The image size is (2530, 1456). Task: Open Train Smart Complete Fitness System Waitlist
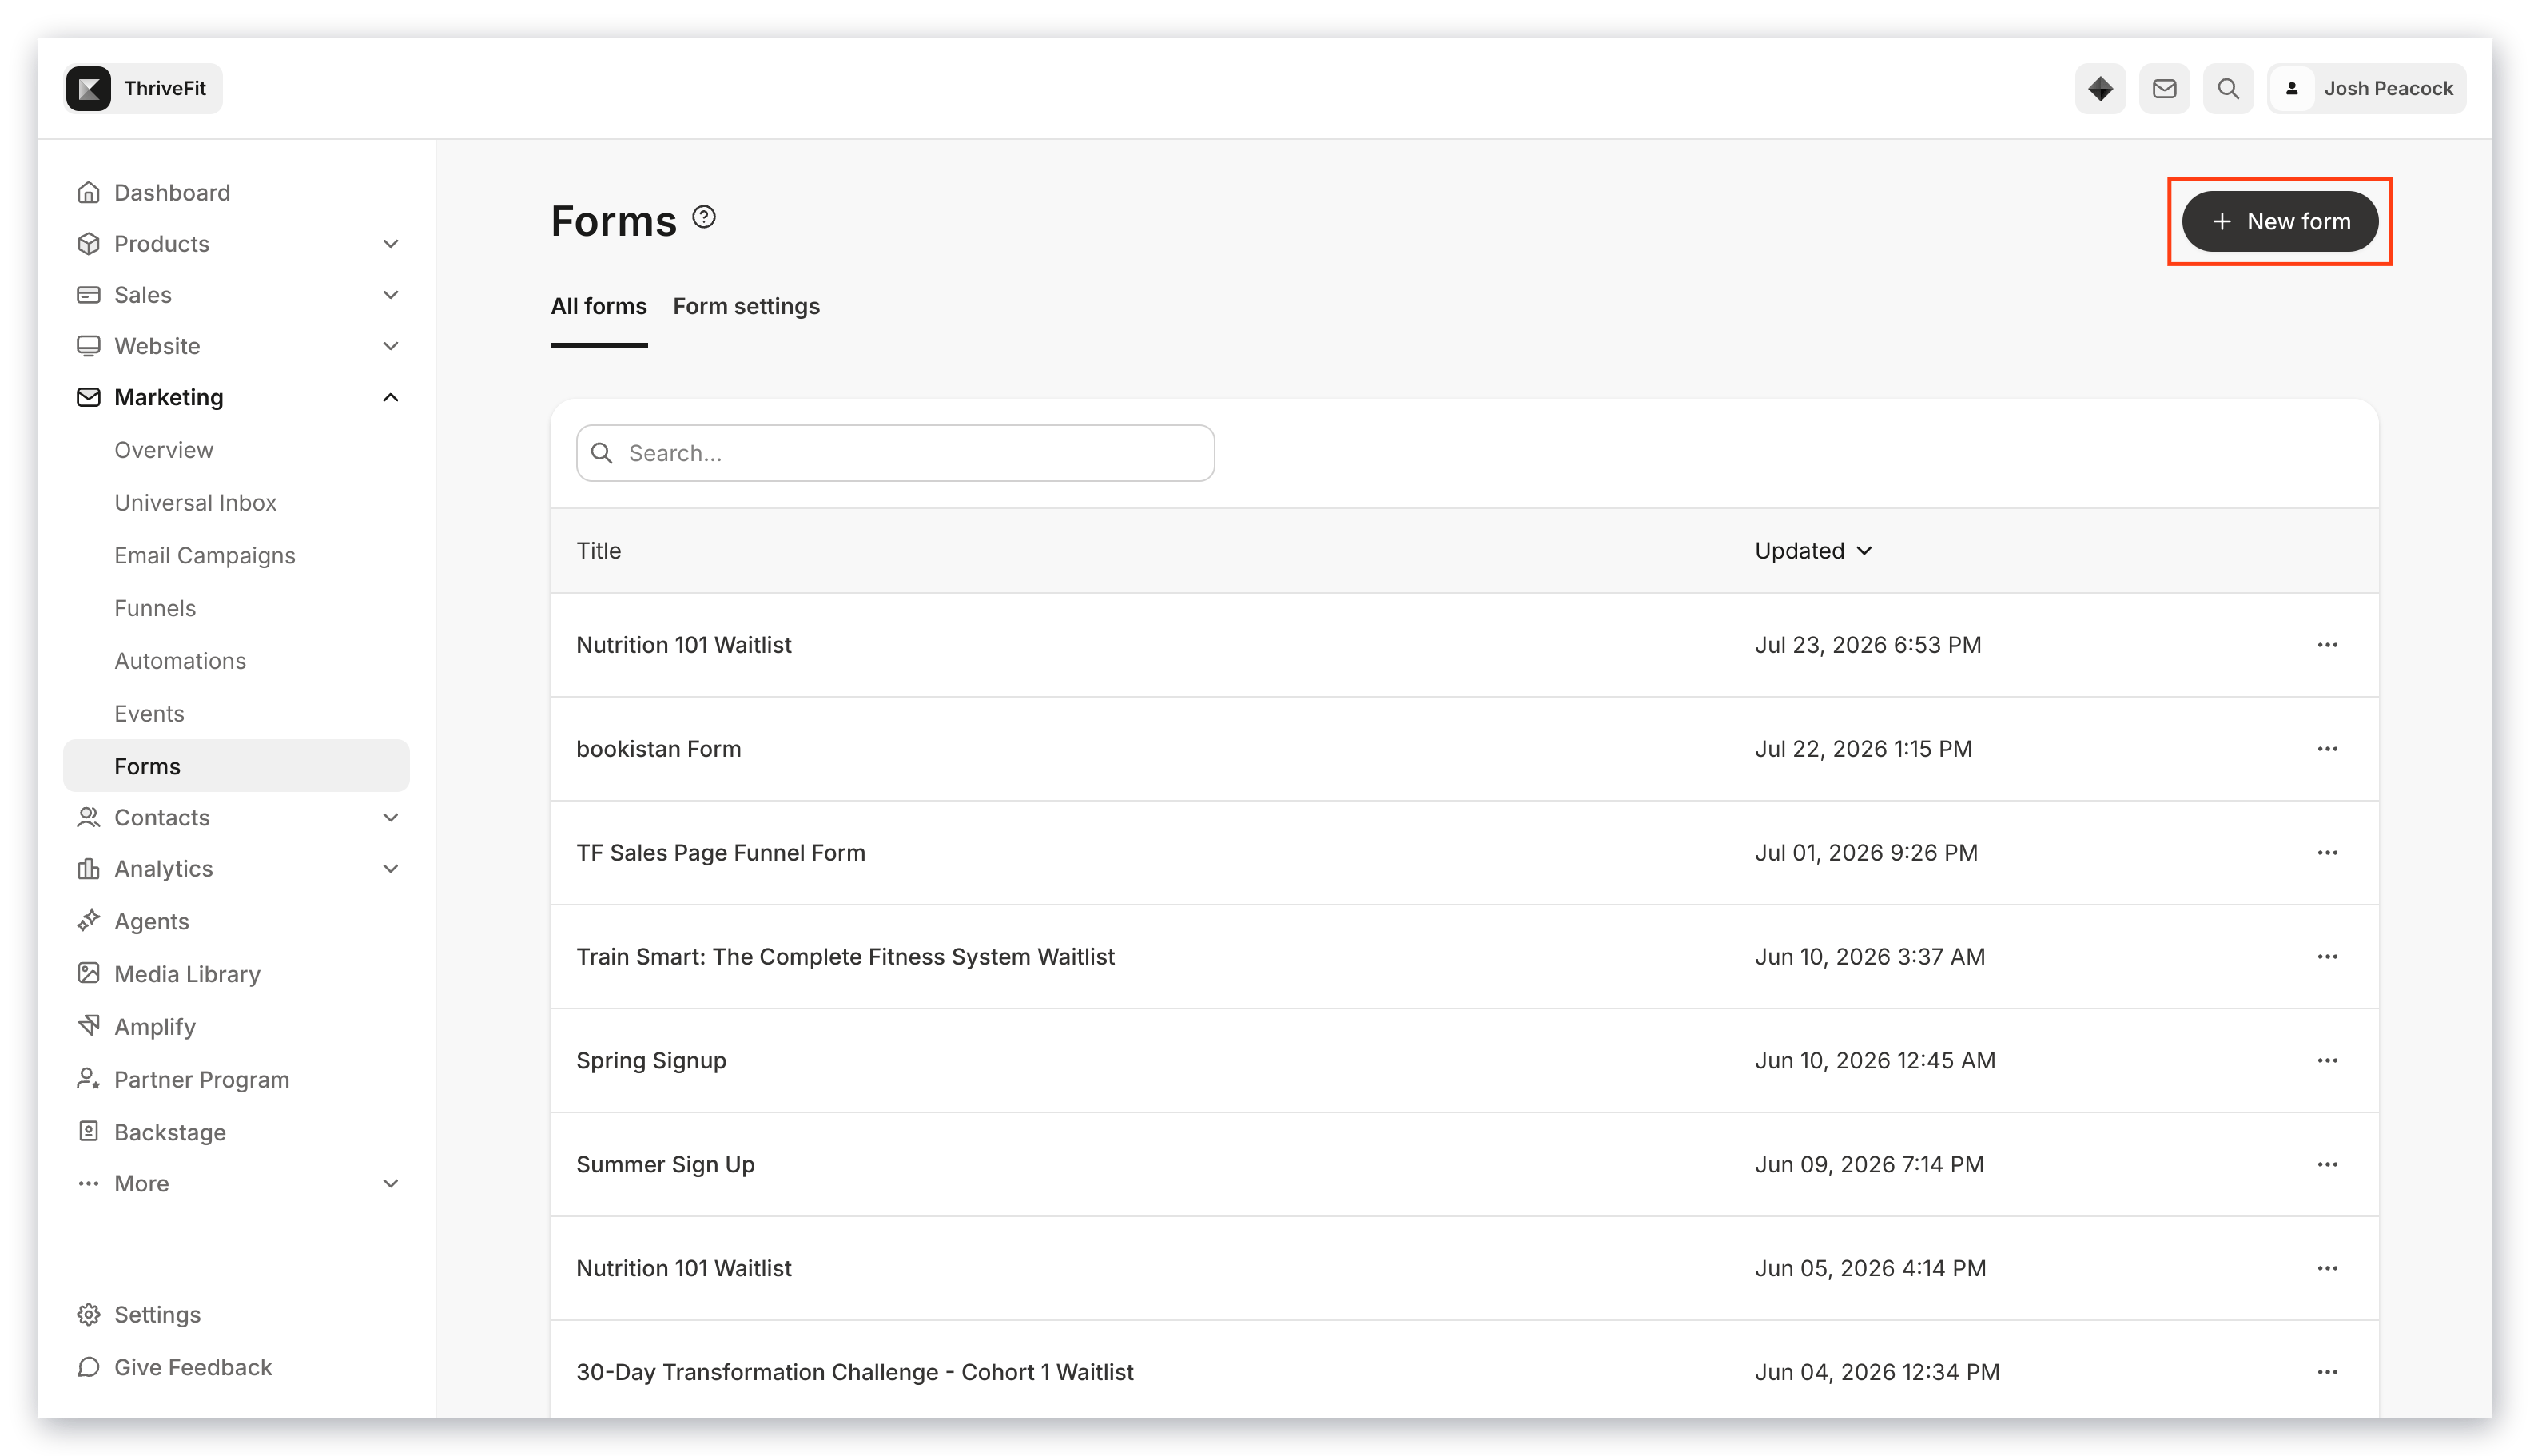tap(845, 957)
